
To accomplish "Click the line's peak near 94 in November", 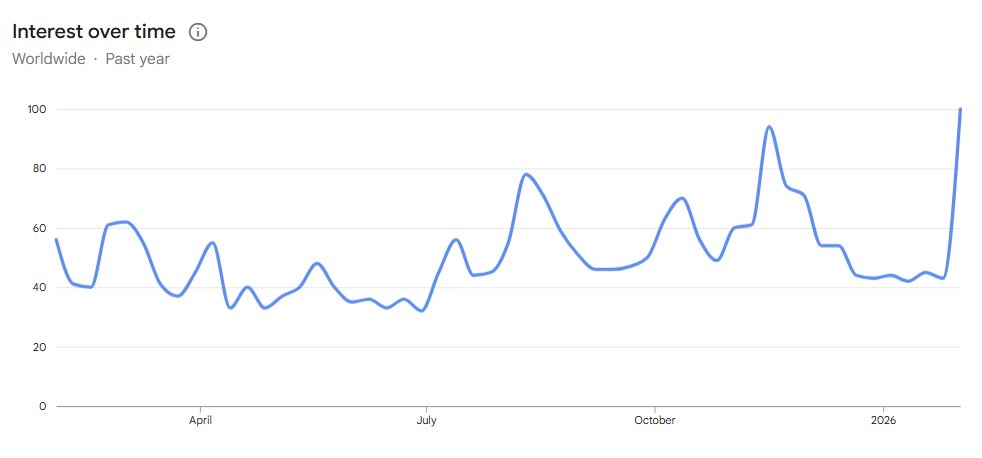I will (769, 127).
